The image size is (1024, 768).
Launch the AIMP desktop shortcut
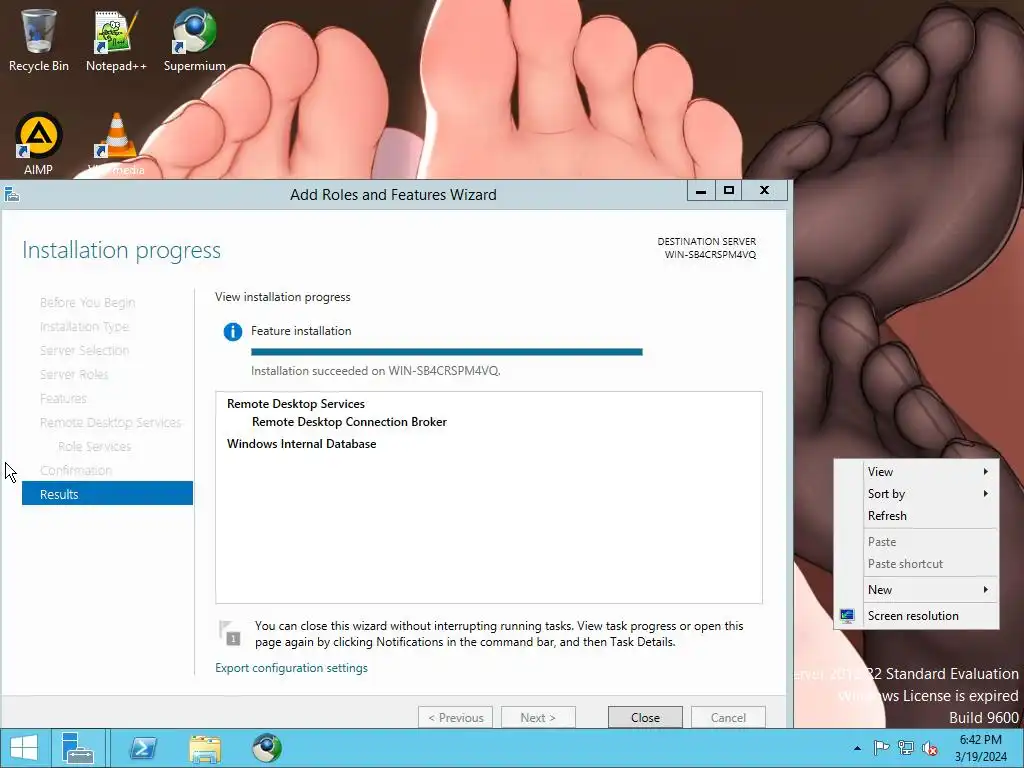[39, 144]
